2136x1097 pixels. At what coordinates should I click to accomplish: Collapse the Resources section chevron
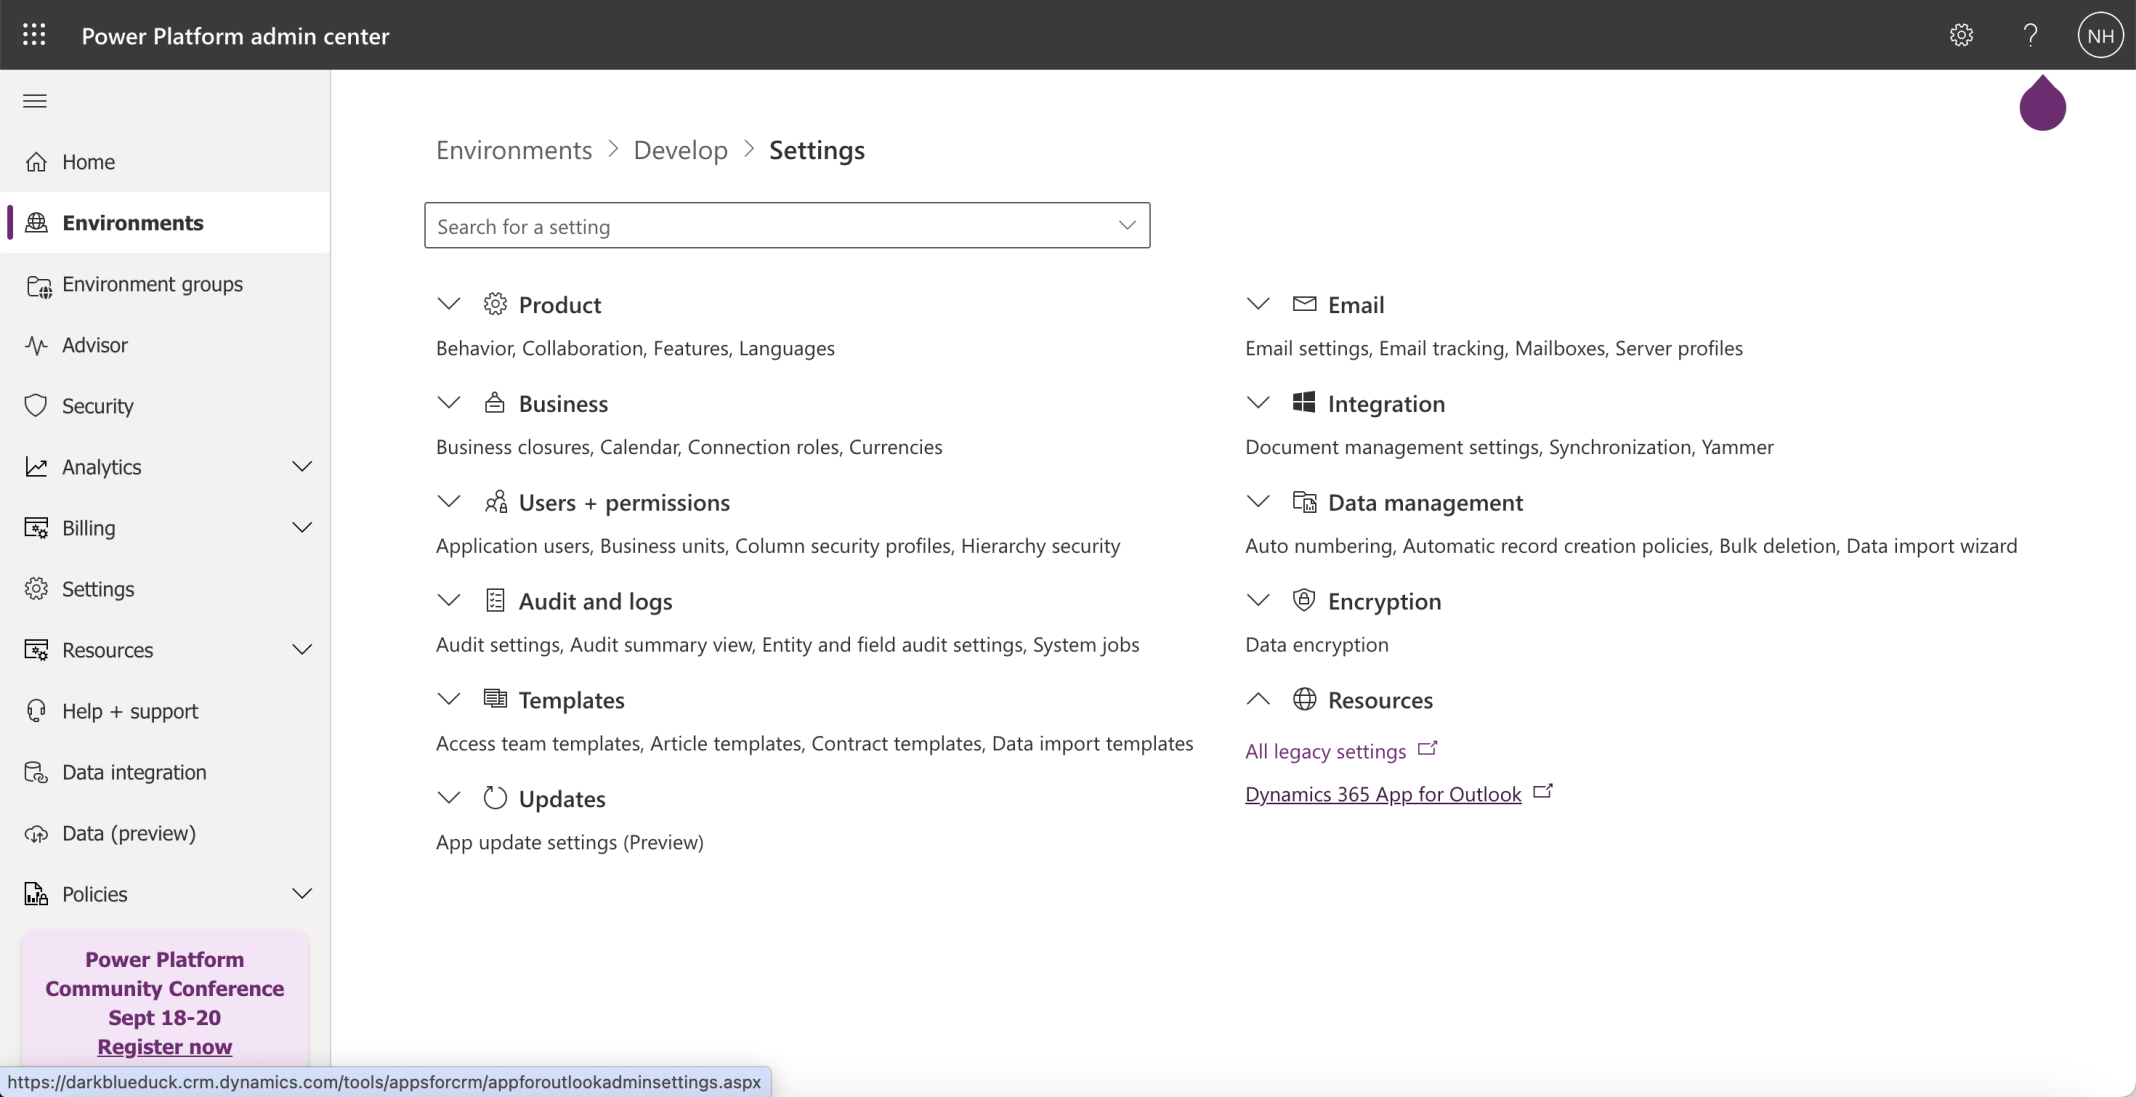(1257, 698)
